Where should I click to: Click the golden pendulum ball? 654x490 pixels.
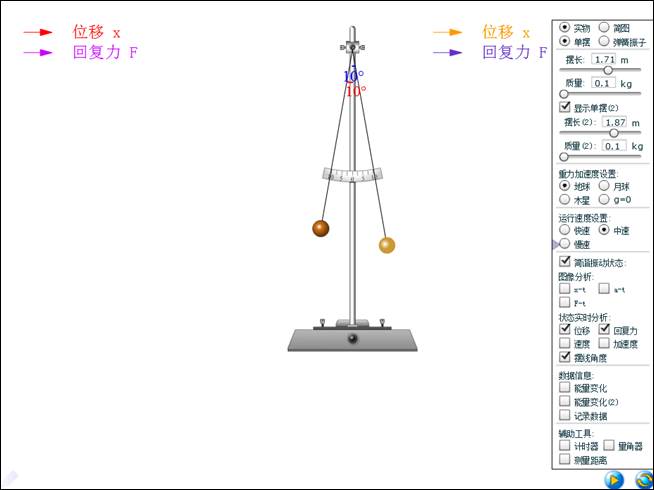(386, 245)
